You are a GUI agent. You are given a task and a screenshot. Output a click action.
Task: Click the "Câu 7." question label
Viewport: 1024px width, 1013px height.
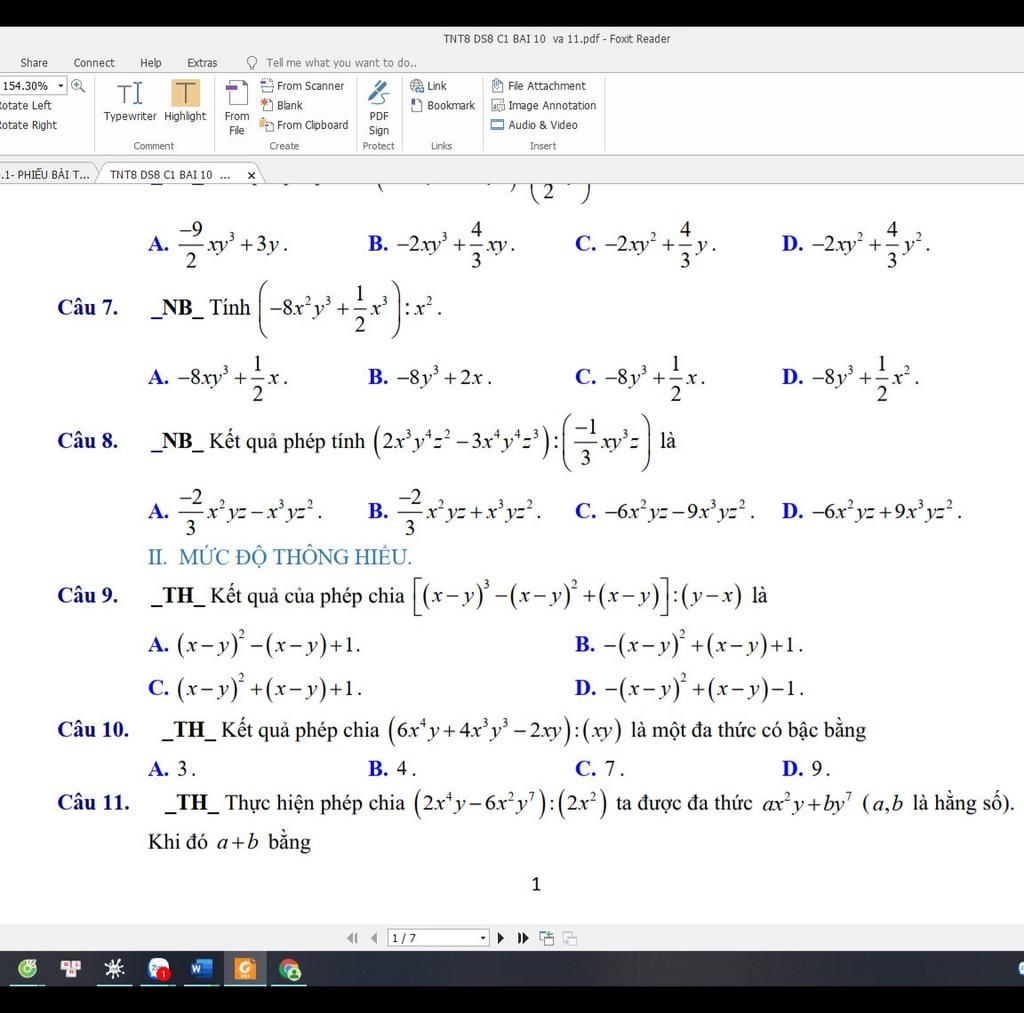[88, 307]
